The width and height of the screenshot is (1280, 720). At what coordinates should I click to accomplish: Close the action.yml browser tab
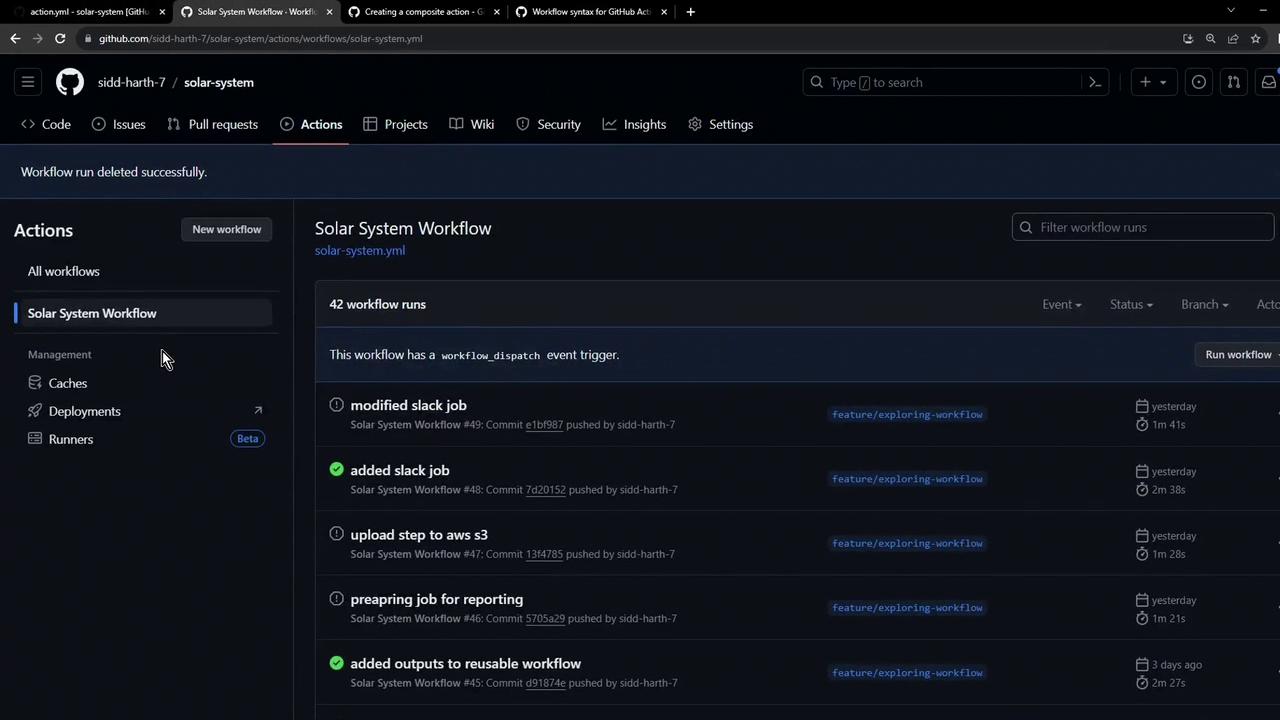(x=162, y=12)
